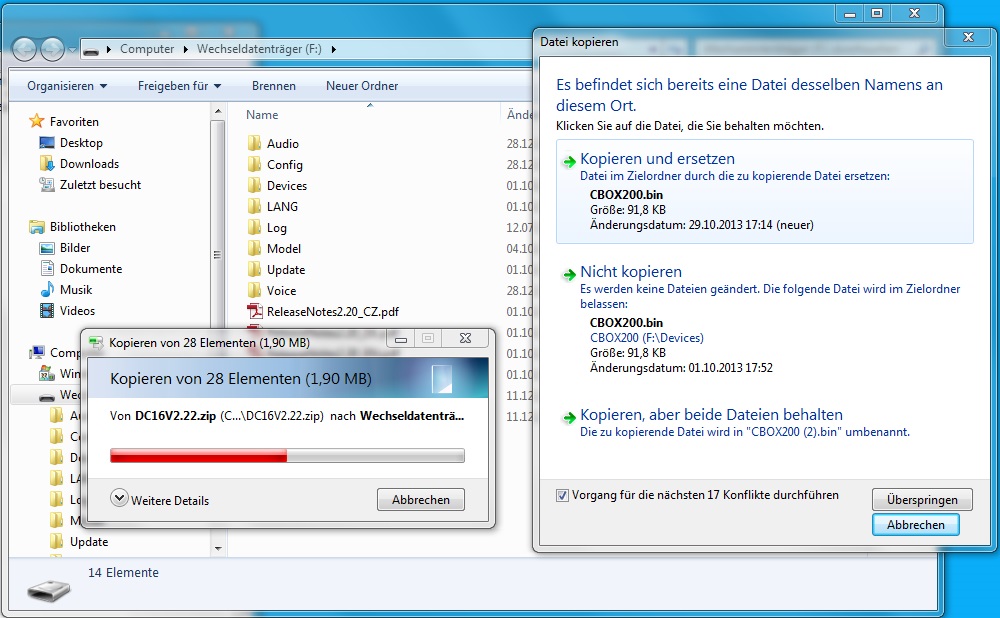
Task: Select the LANG folder icon
Action: [254, 207]
